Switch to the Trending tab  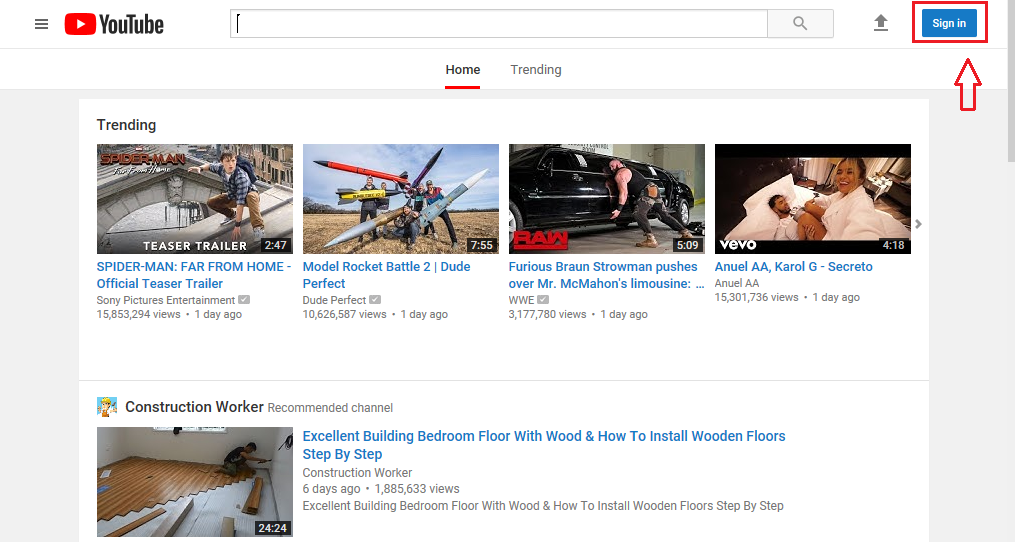[x=536, y=70]
